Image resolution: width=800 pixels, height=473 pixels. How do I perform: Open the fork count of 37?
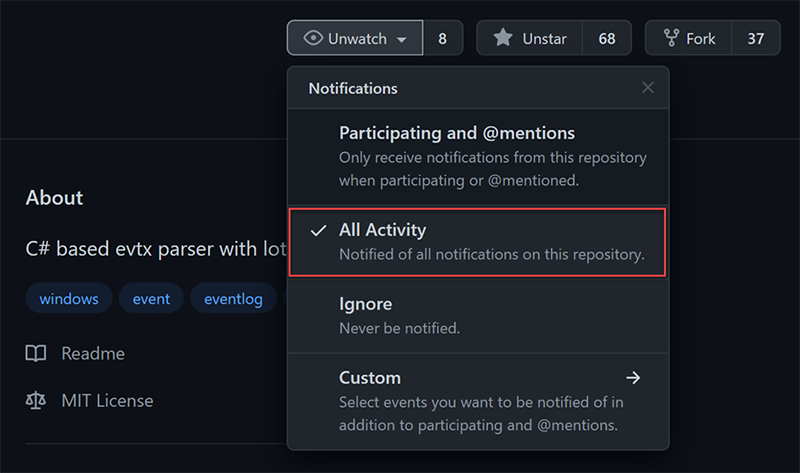[756, 38]
